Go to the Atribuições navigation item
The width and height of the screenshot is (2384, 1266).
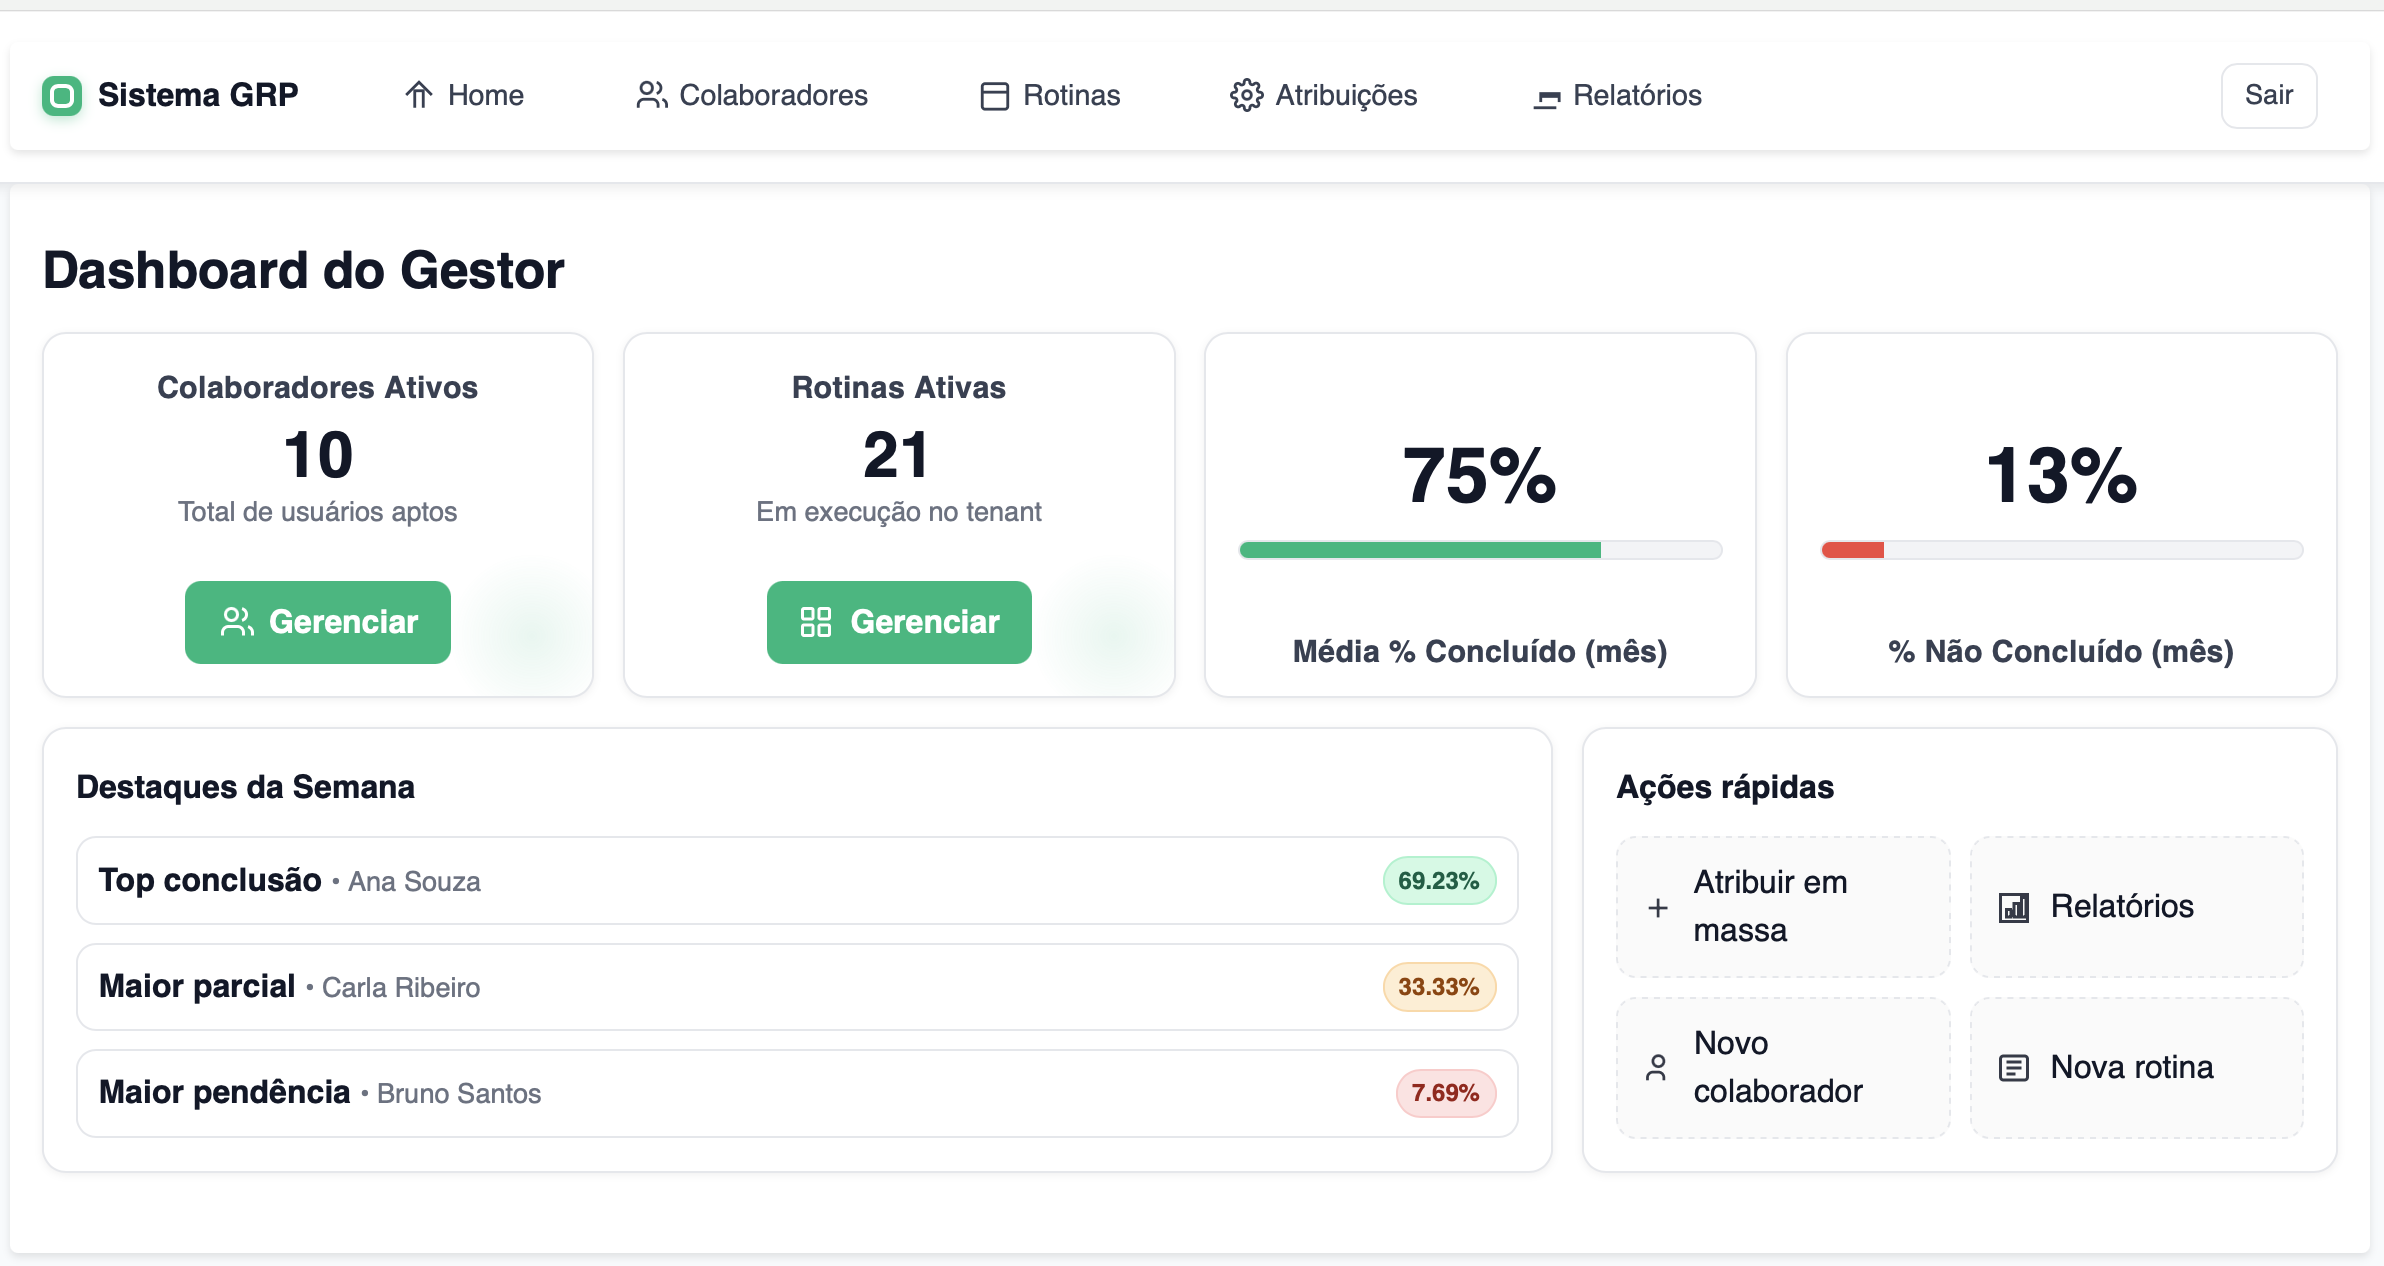point(1324,96)
